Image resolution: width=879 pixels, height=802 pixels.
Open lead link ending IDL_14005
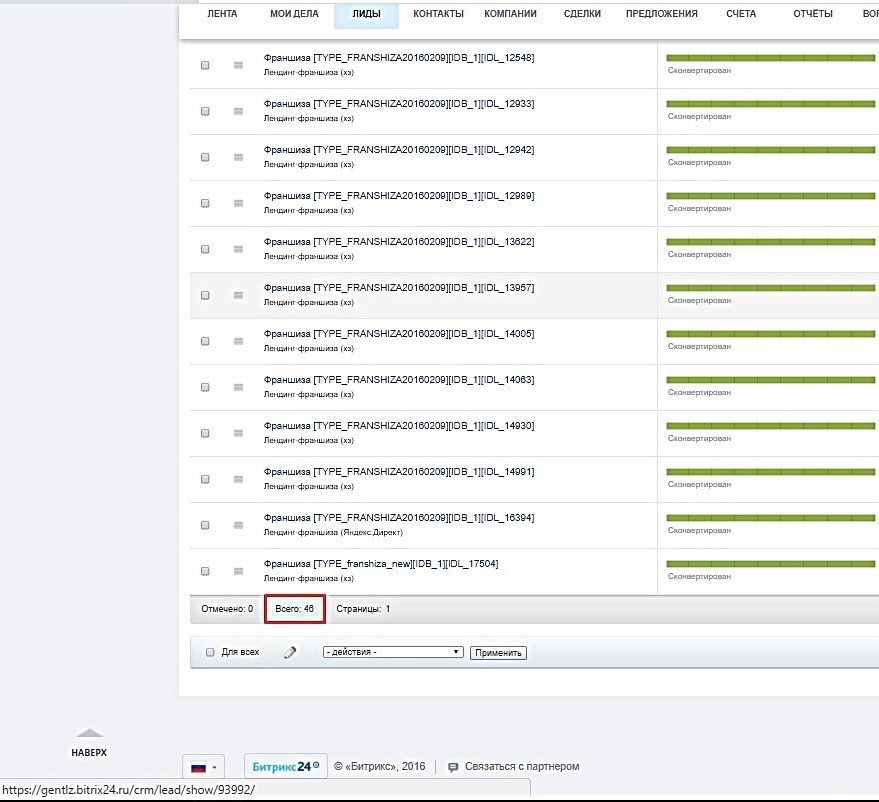point(399,333)
